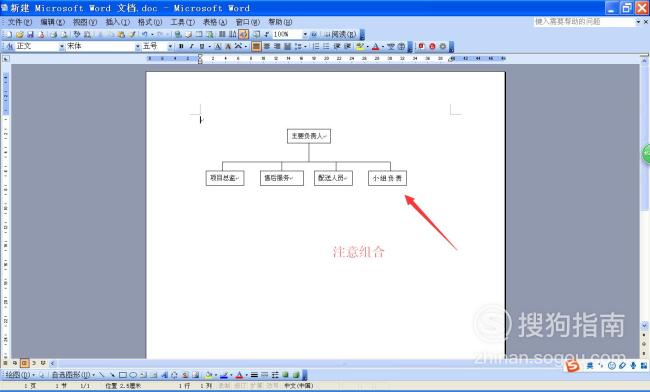
Task: Switch to Print Layout view button
Action: click(24, 363)
